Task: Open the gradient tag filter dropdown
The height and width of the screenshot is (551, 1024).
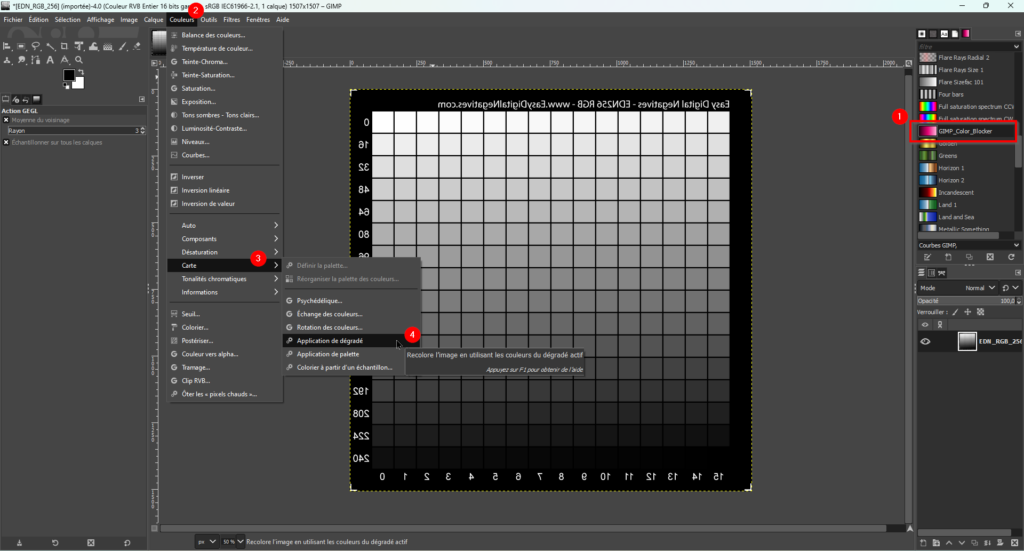Action: click(1016, 46)
